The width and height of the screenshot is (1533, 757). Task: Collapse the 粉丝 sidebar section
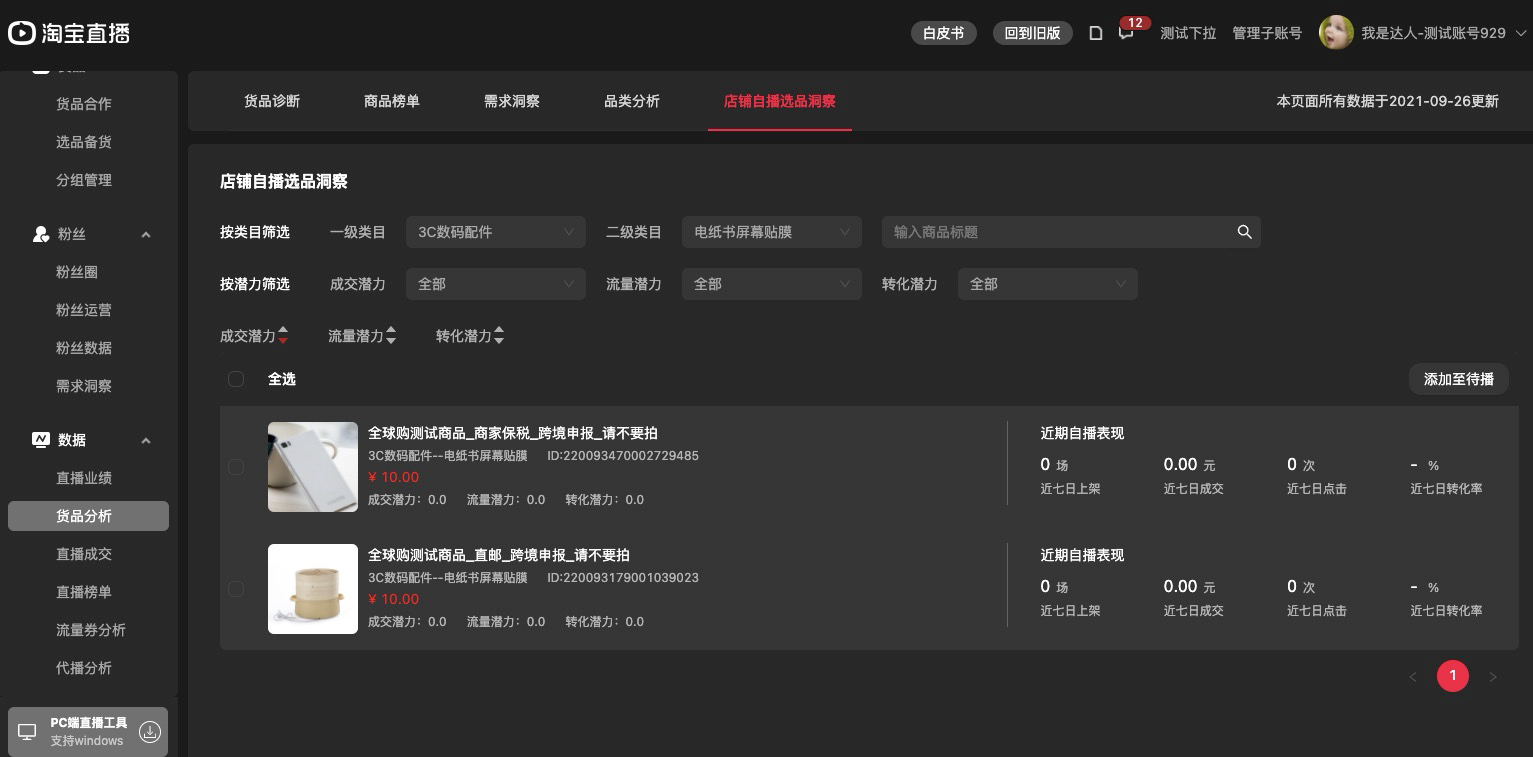[146, 234]
